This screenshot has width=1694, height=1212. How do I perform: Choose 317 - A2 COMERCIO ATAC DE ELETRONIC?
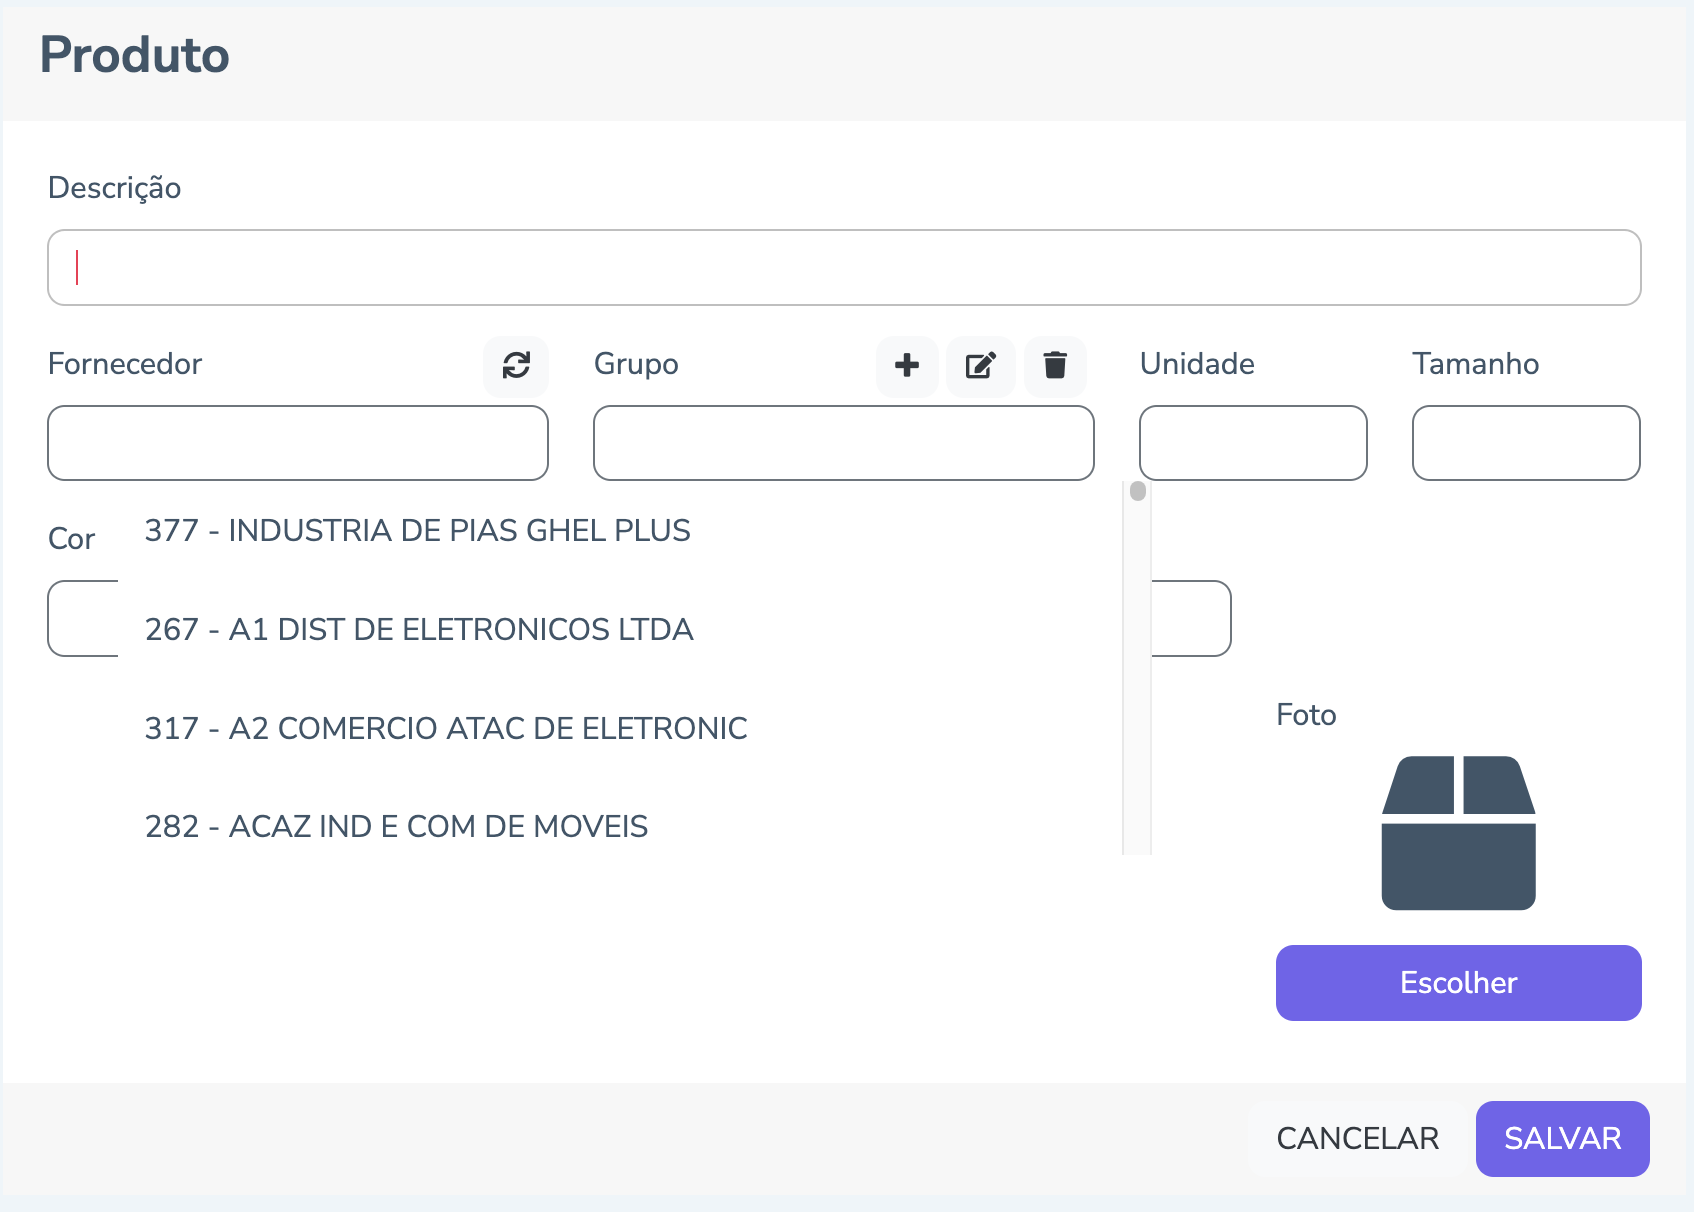446,728
